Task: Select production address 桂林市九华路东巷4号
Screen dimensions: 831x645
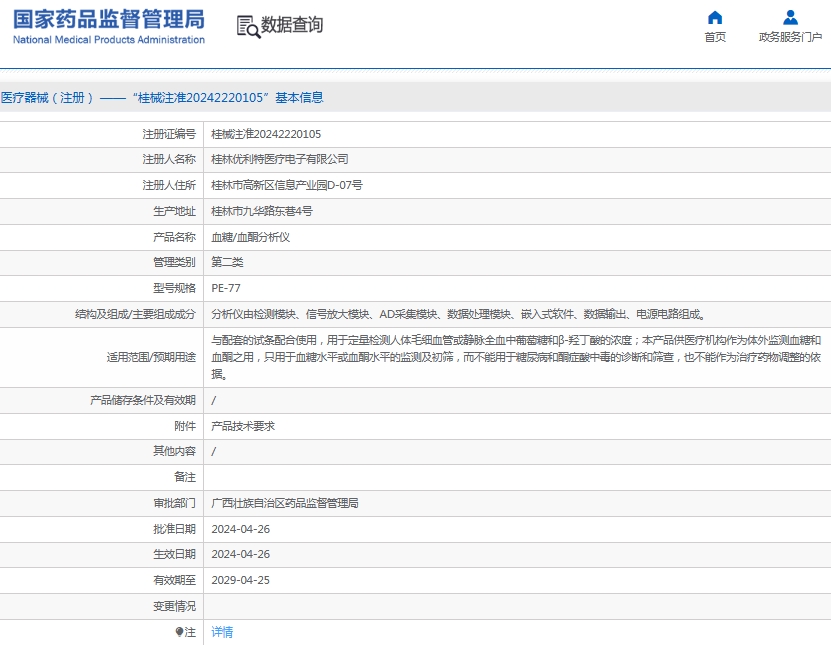Action: pyautogui.click(x=262, y=211)
